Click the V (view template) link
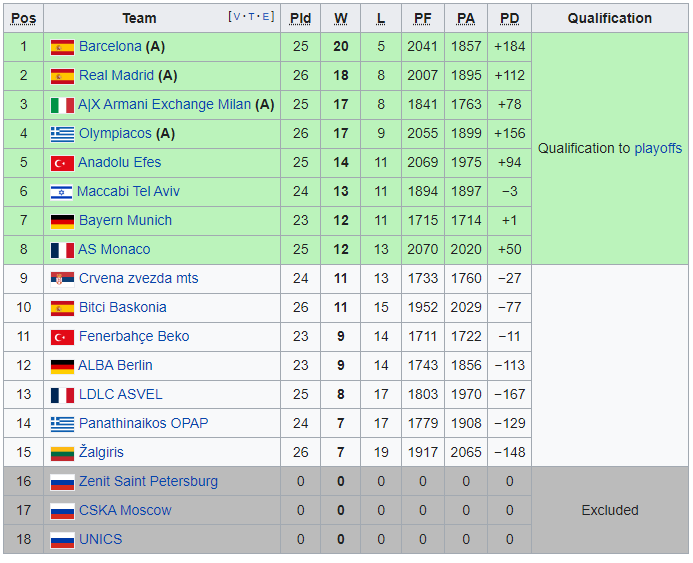Image resolution: width=693 pixels, height=563 pixels. 236,17
